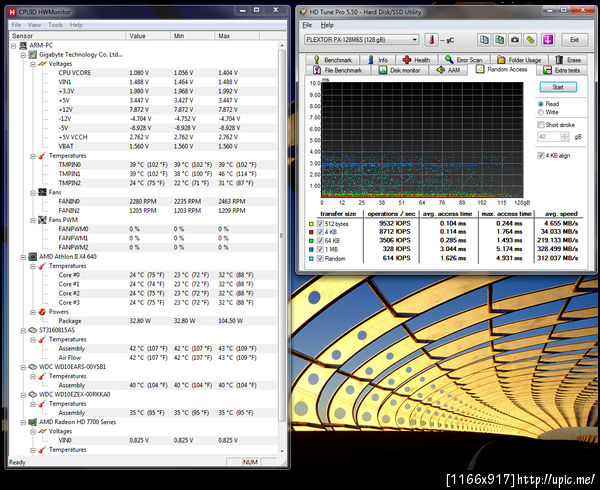Collapse the Powers node under AMD Athlon

click(33, 312)
